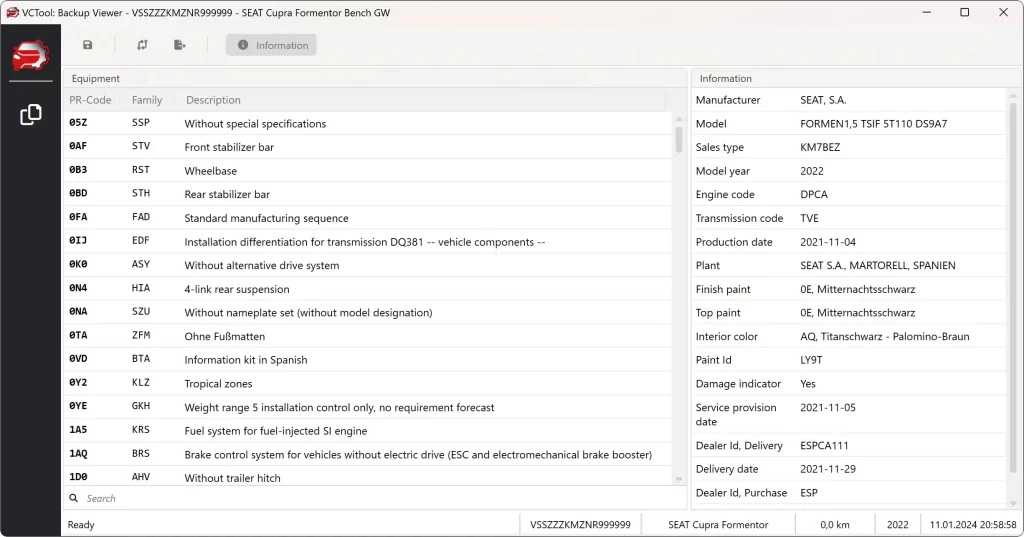Screen dimensions: 1024x537
Task: Select 'Rear stabilizer bar' row
Action: click(368, 194)
